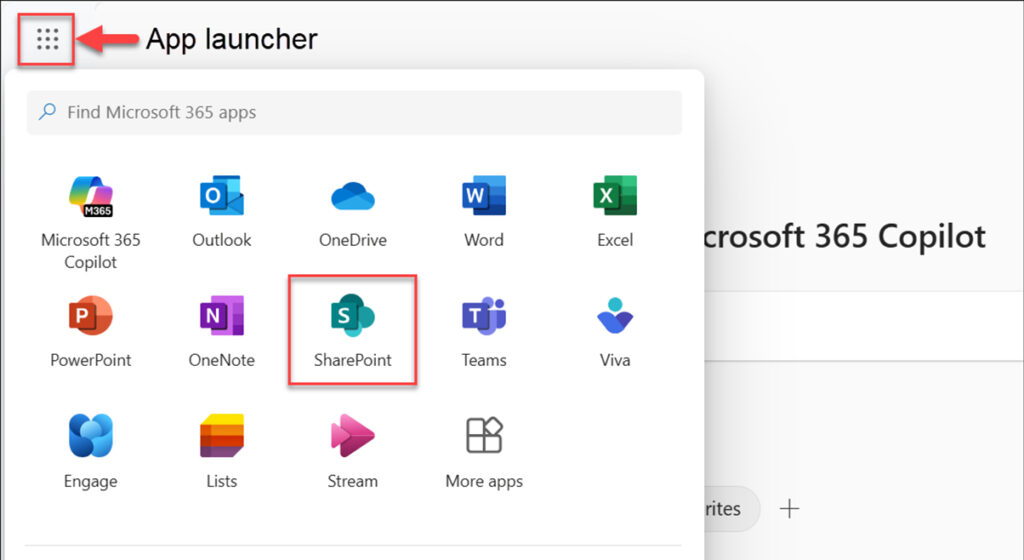Open Microsoft 365 Copilot app
1024x560 pixels.
(x=91, y=222)
